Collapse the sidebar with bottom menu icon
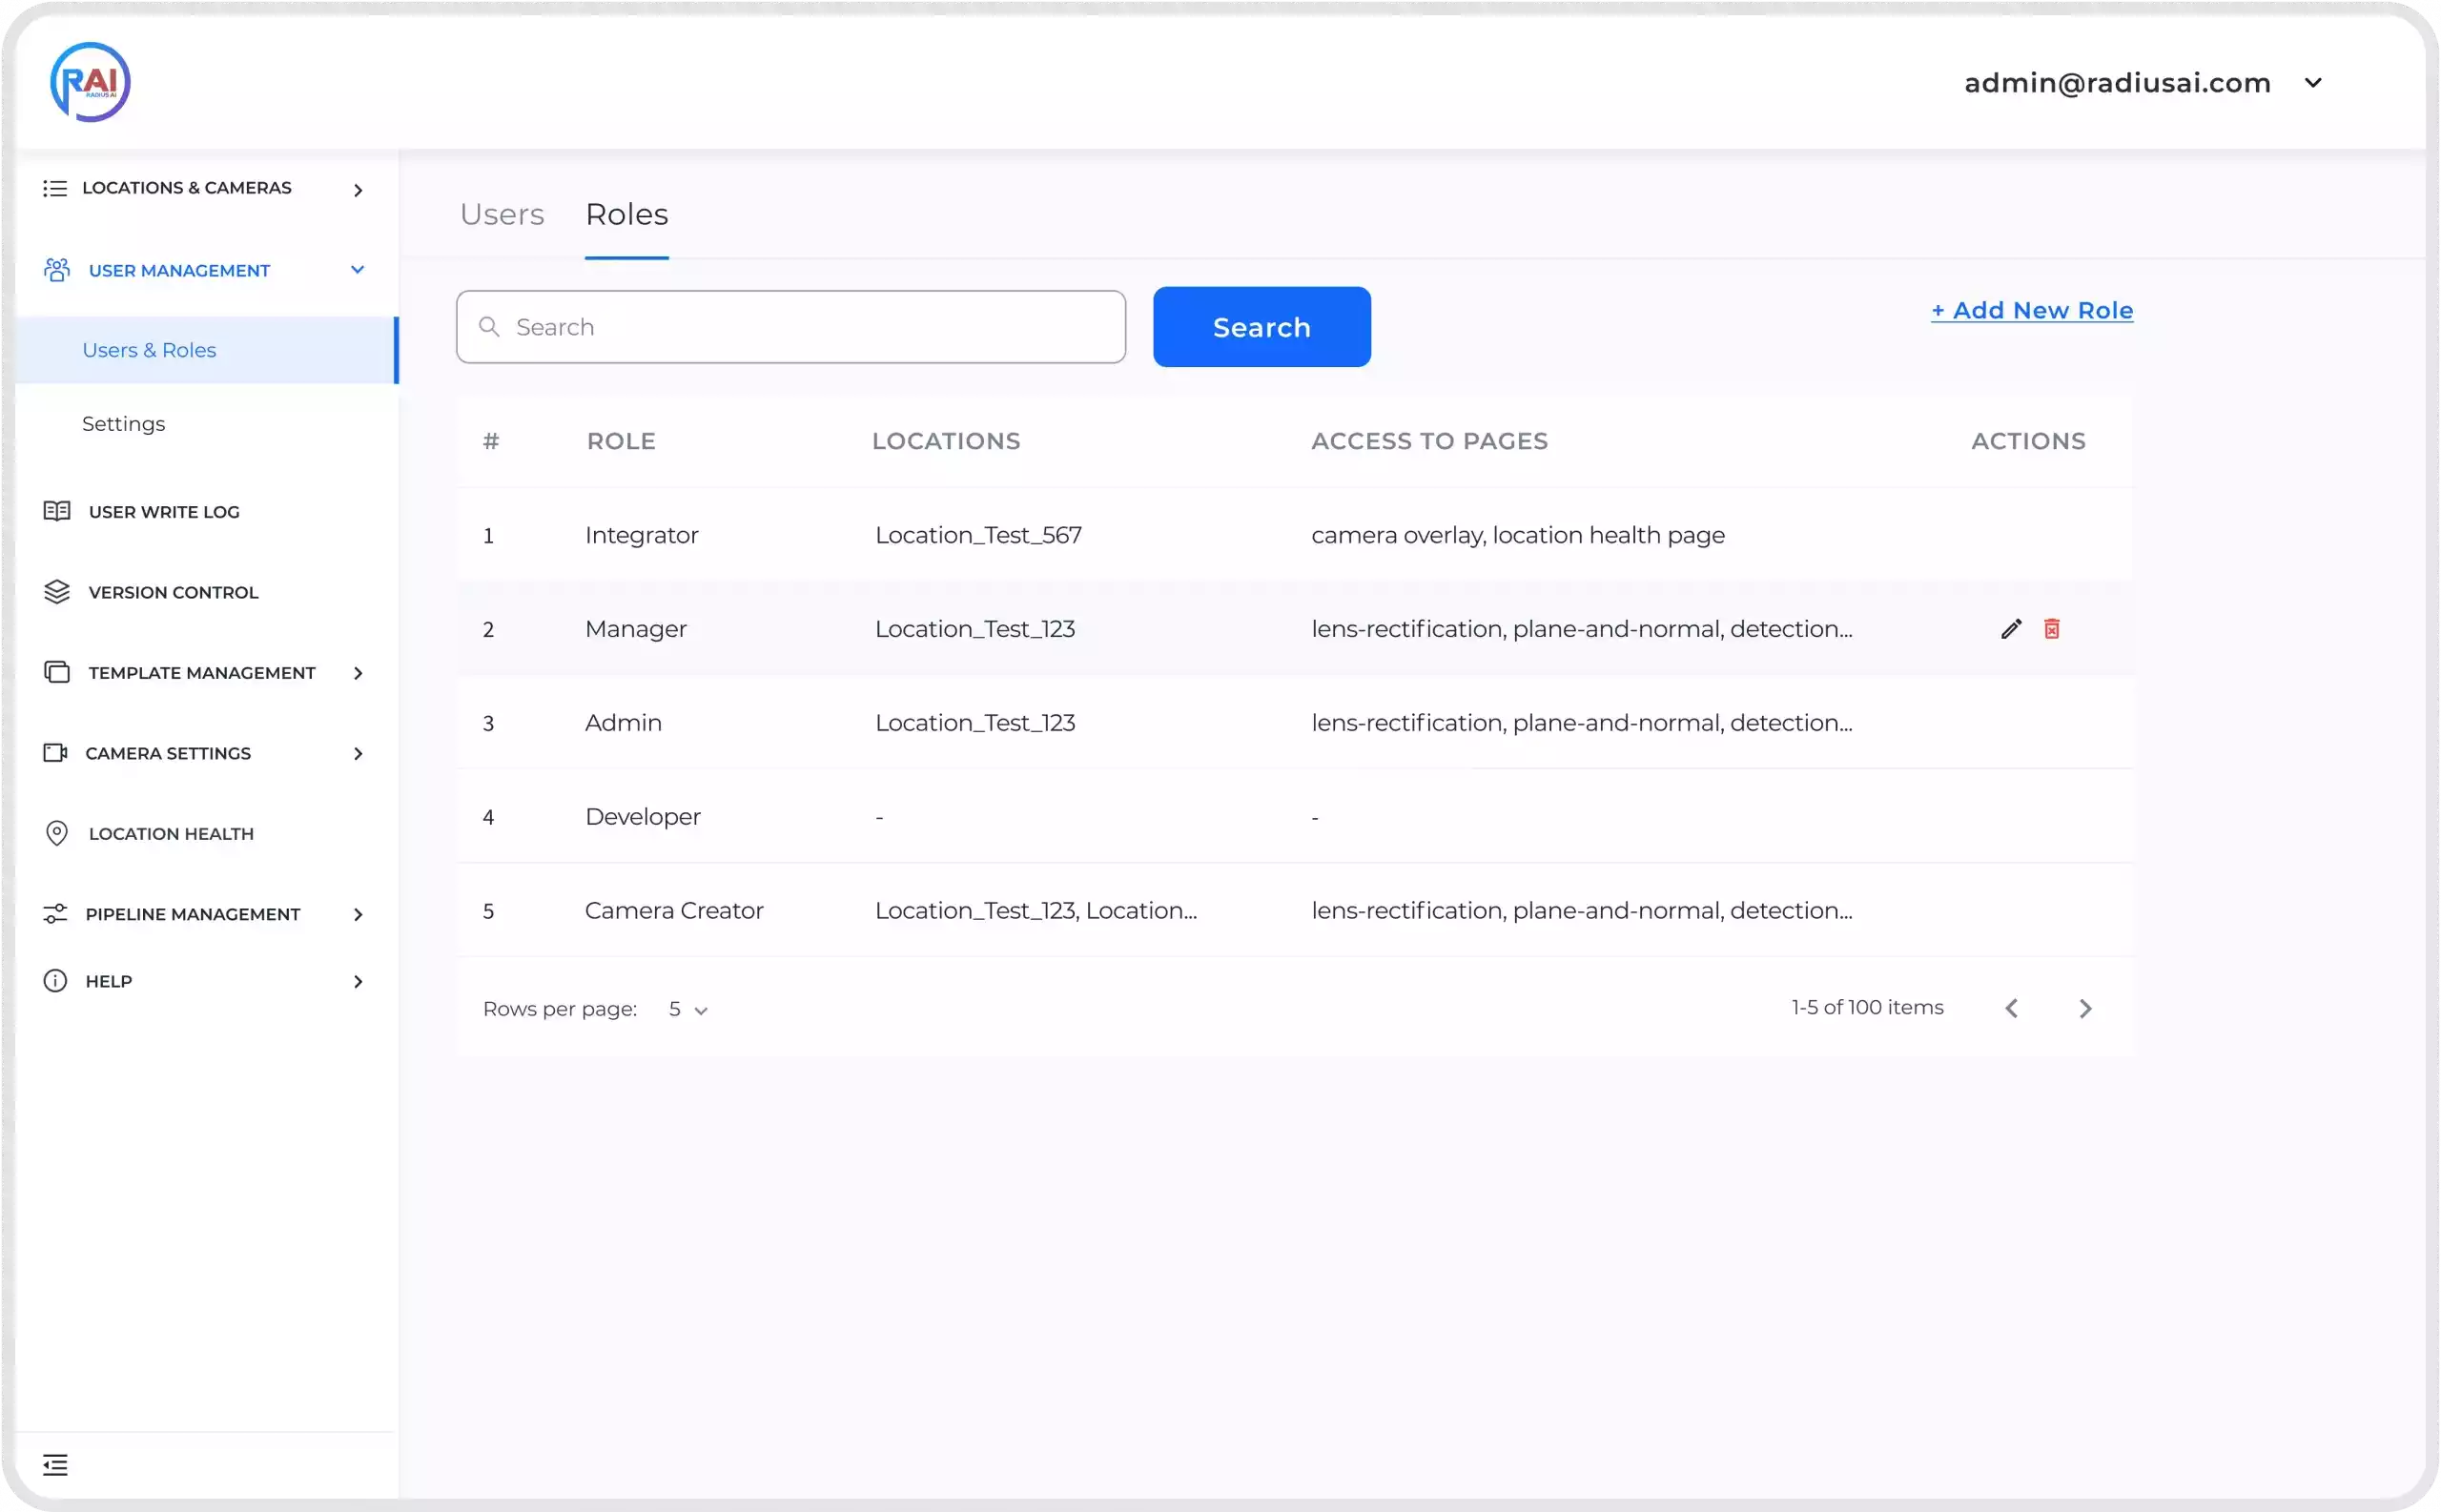 [x=55, y=1465]
